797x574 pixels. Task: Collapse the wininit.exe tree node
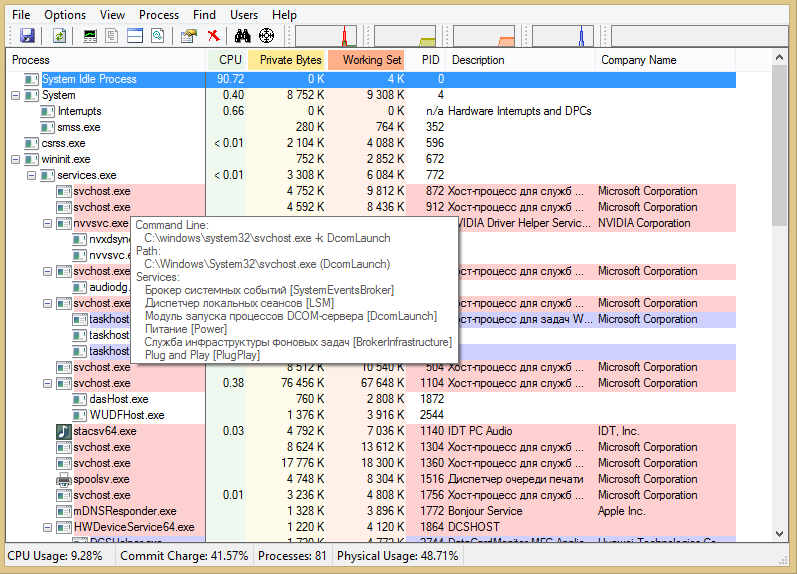(x=15, y=159)
